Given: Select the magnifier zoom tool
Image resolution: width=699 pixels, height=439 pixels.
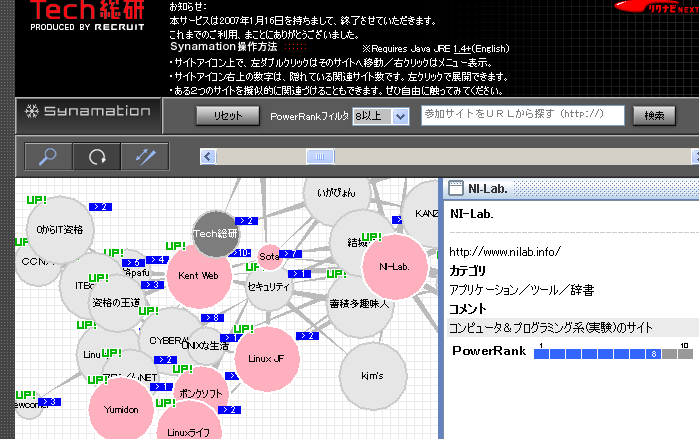Looking at the screenshot, I should [49, 156].
